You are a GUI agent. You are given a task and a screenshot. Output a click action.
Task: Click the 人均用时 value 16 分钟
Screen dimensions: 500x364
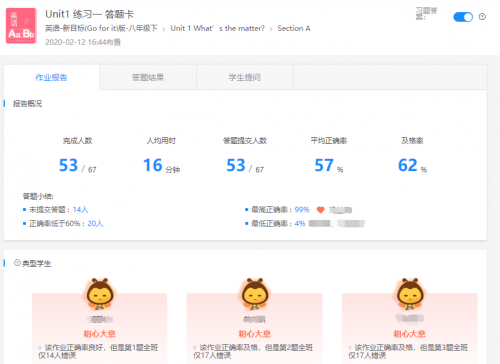click(x=161, y=165)
